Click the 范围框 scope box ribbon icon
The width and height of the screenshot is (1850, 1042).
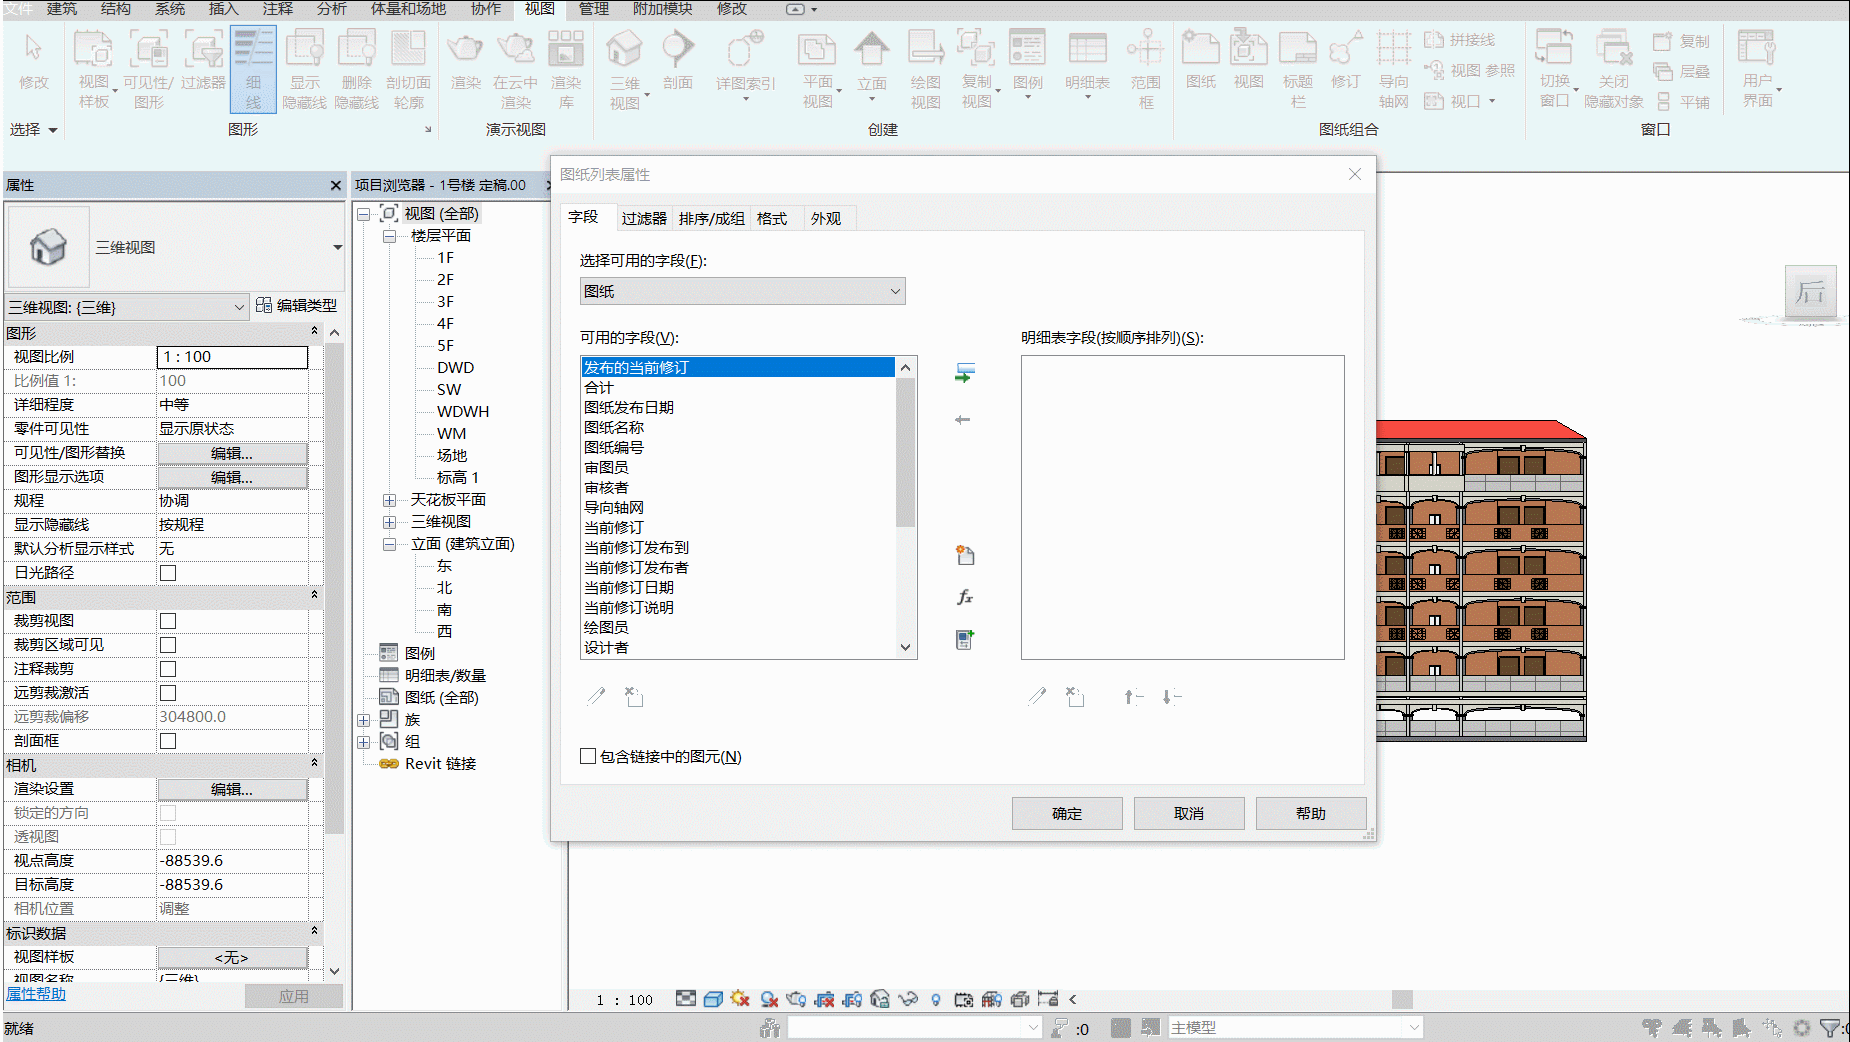pyautogui.click(x=1146, y=69)
